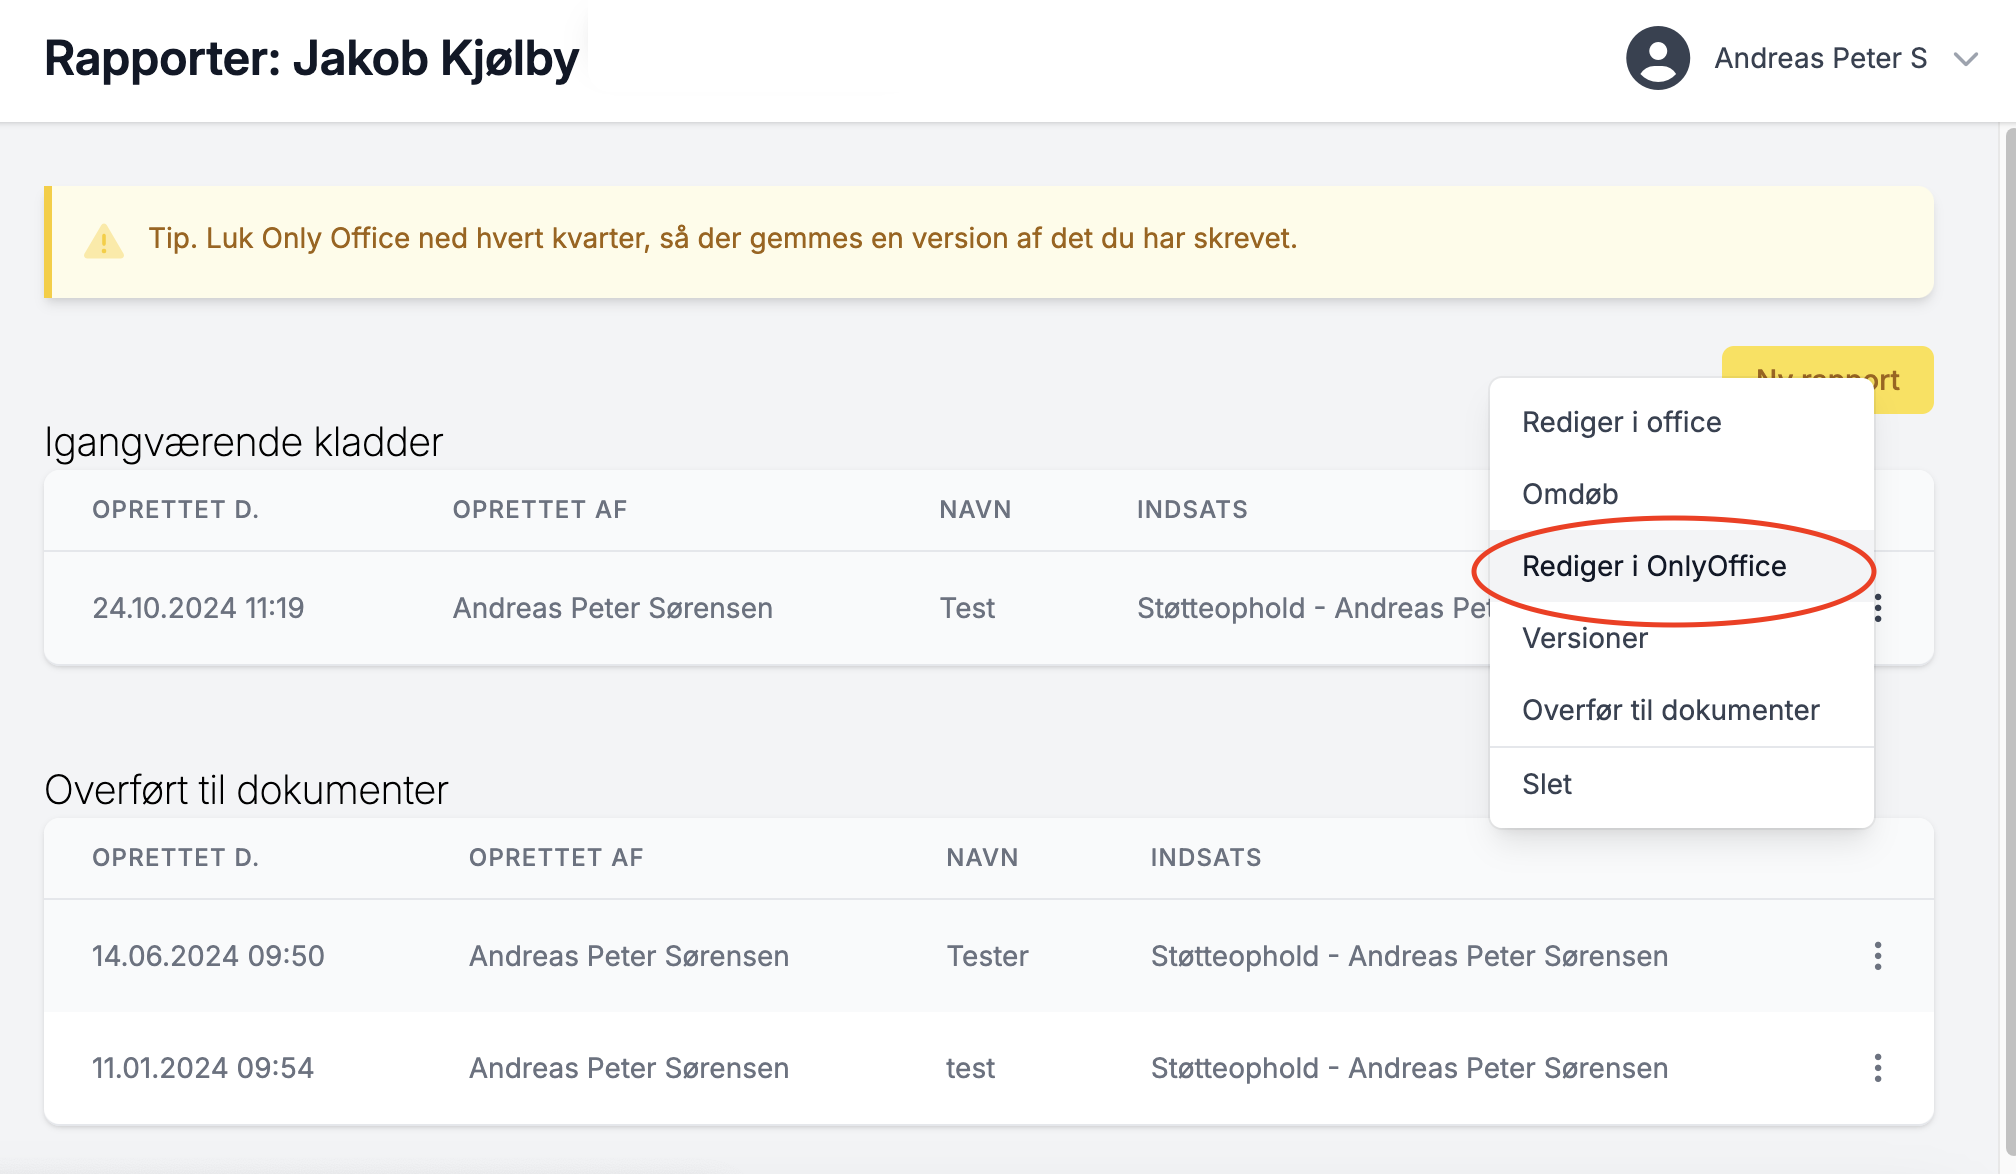Click the 24.10.2024 11:19 draft row

point(198,608)
